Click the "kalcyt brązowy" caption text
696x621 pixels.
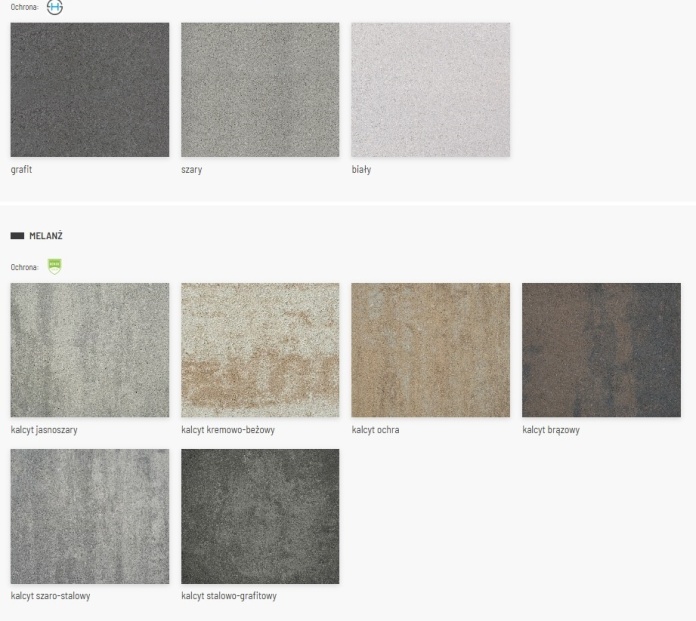(x=550, y=430)
